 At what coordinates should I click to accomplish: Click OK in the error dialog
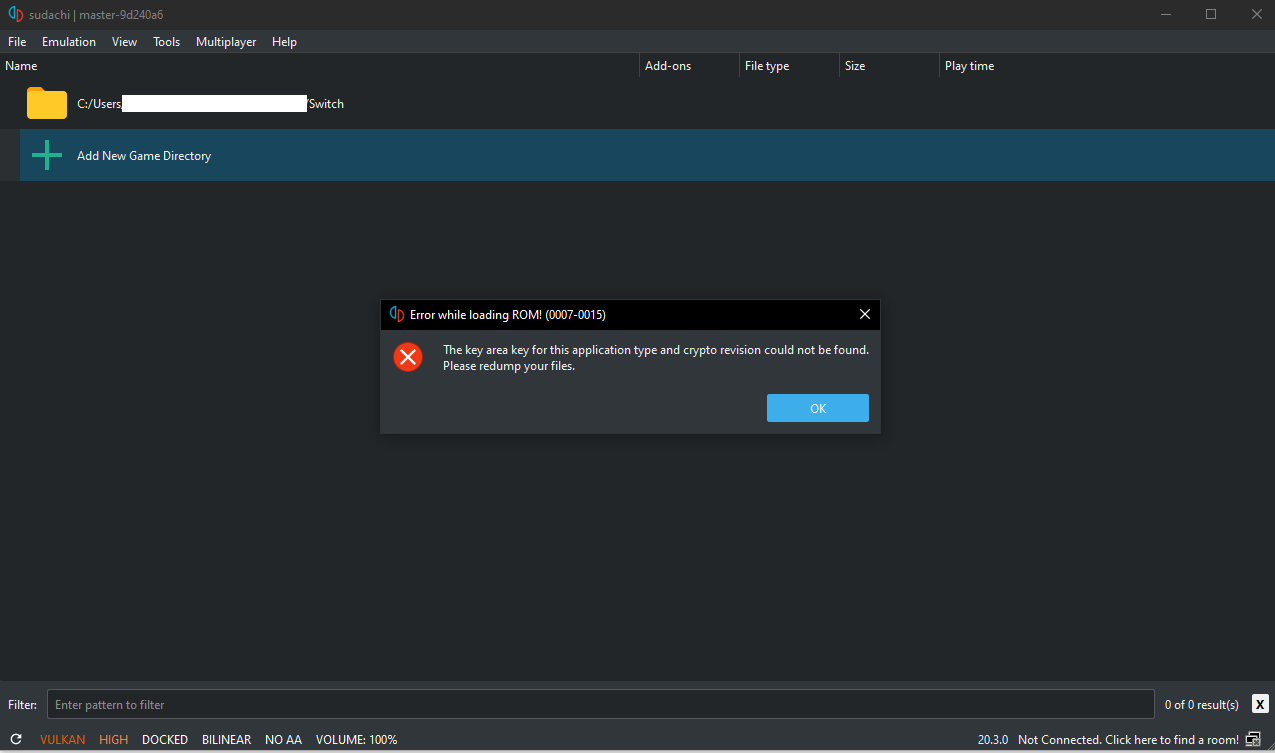[x=818, y=408]
